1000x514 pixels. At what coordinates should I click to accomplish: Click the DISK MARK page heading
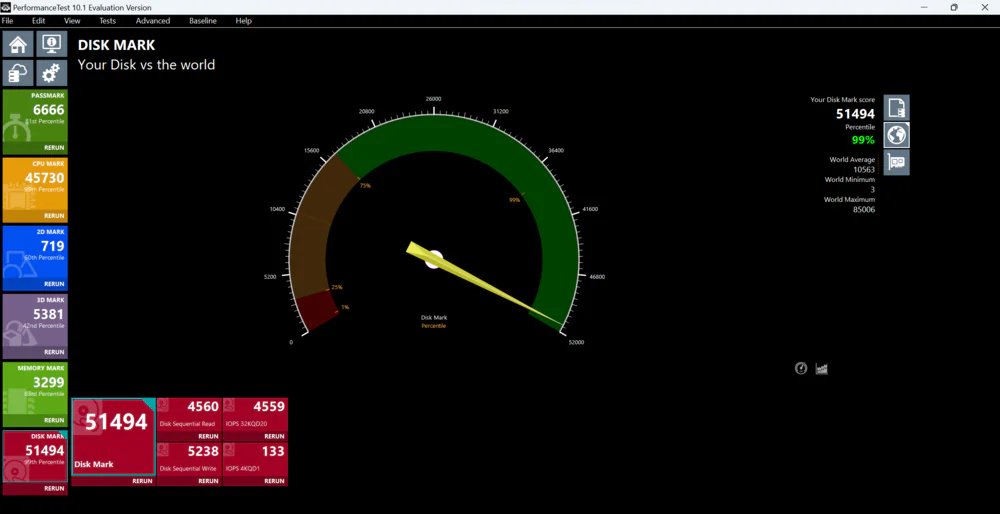pyautogui.click(x=116, y=45)
